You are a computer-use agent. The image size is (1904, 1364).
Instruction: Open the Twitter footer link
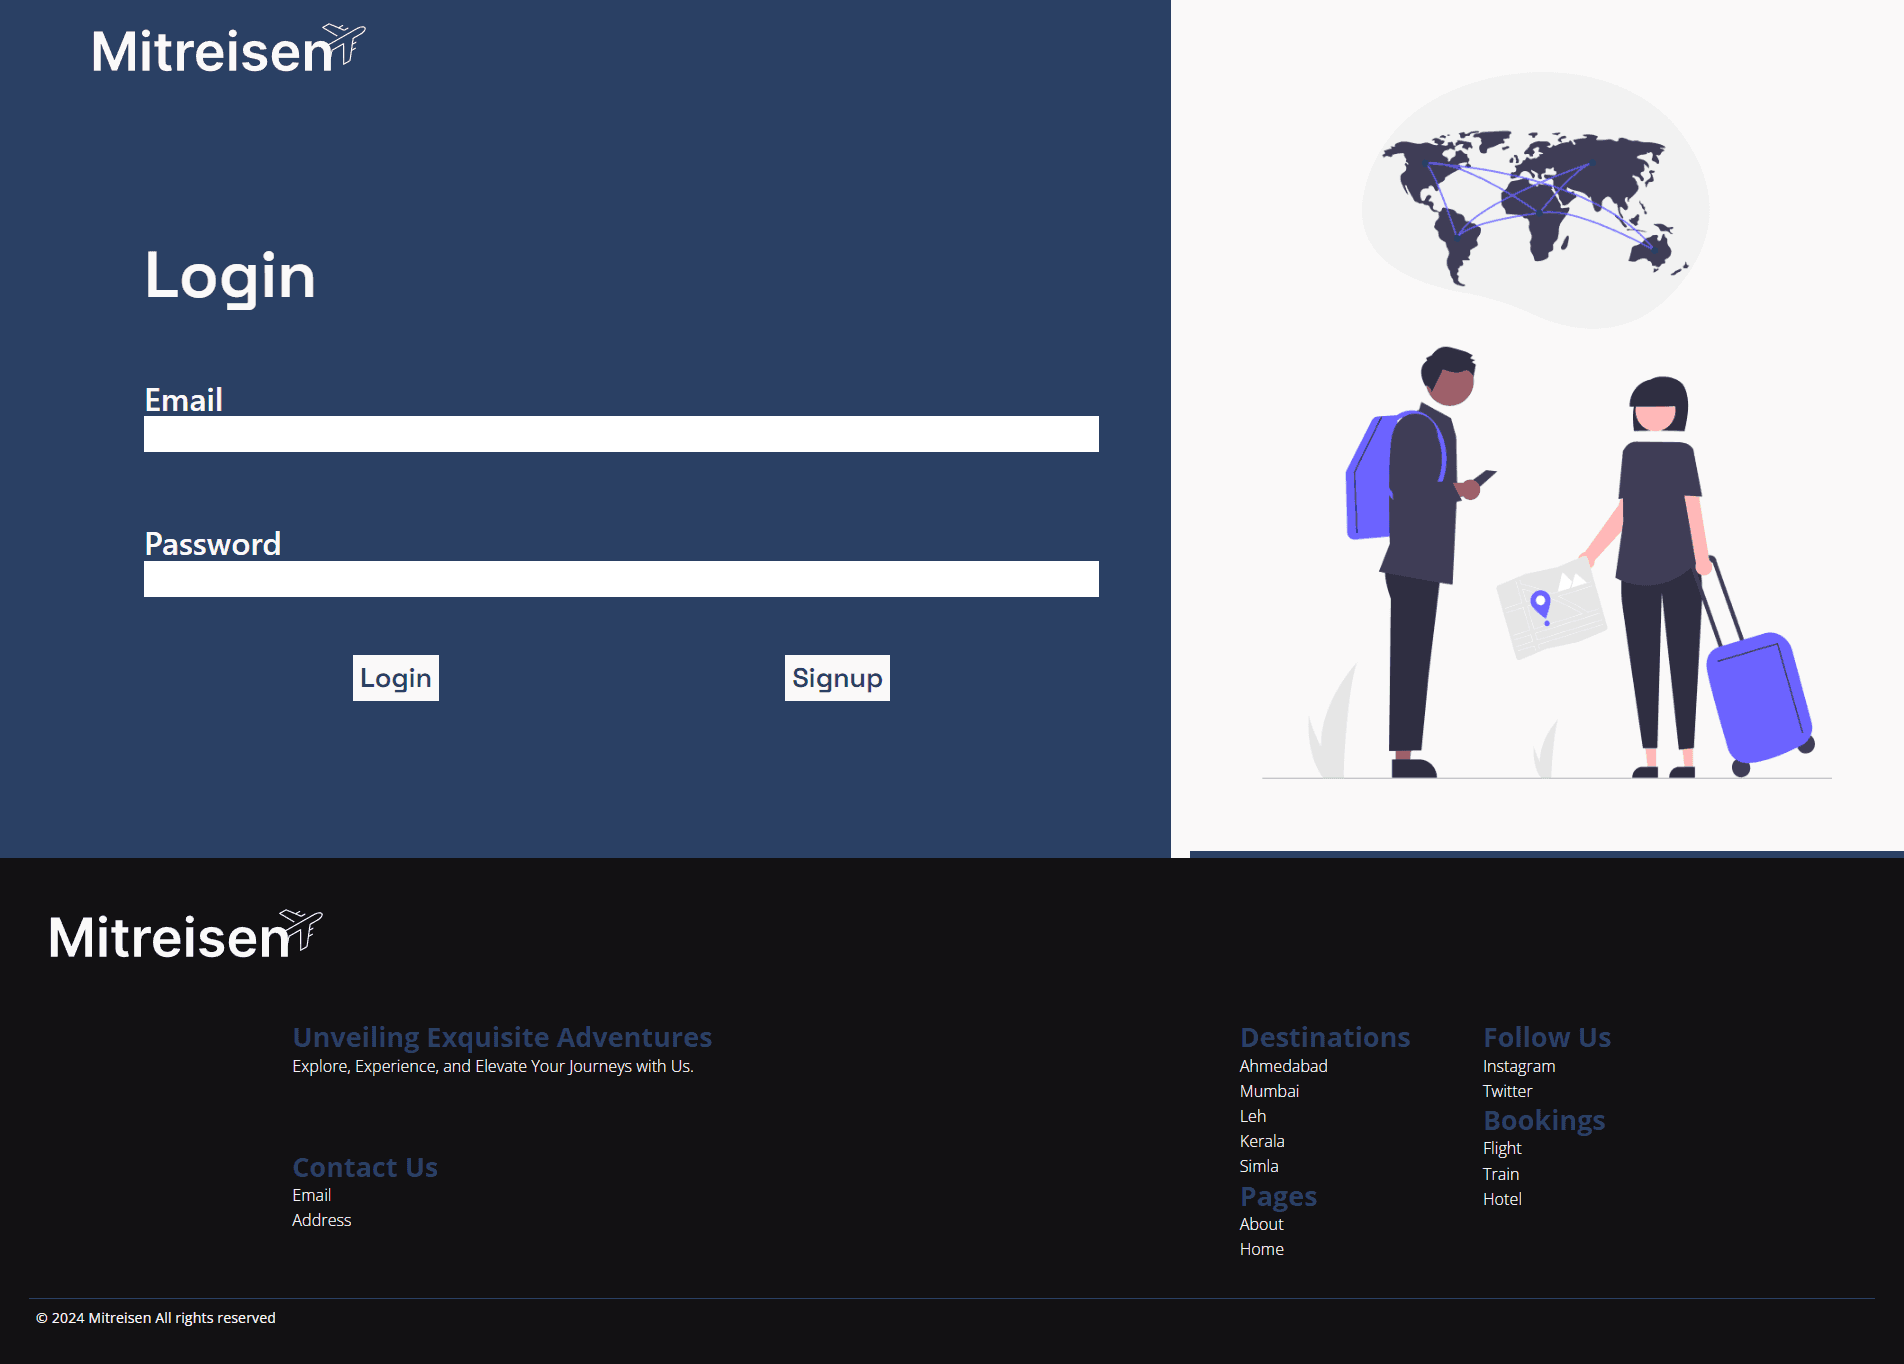point(1507,1091)
